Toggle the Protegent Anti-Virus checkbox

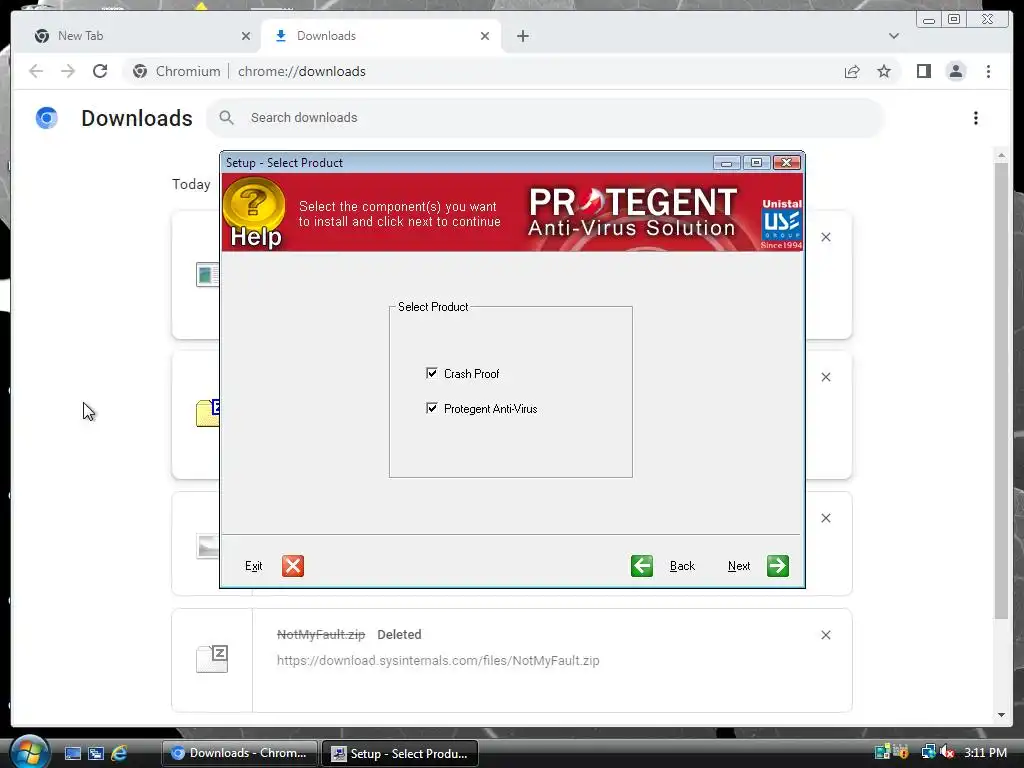431,408
